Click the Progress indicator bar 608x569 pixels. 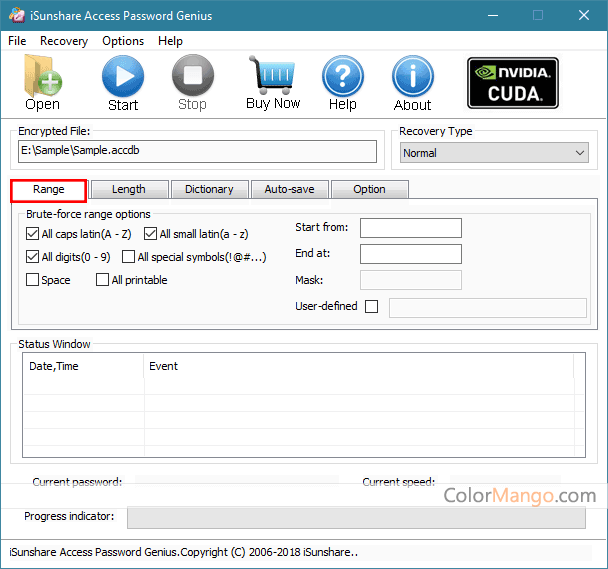(x=356, y=517)
